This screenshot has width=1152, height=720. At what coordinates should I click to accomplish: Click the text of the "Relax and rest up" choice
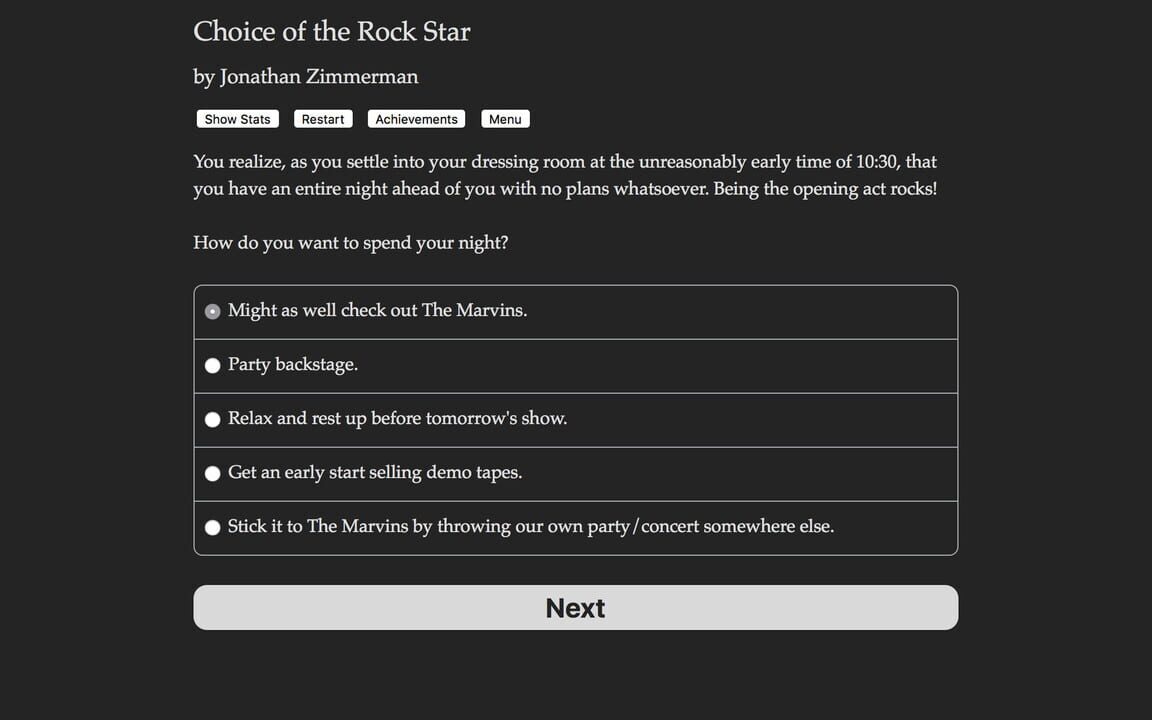pyautogui.click(x=397, y=418)
